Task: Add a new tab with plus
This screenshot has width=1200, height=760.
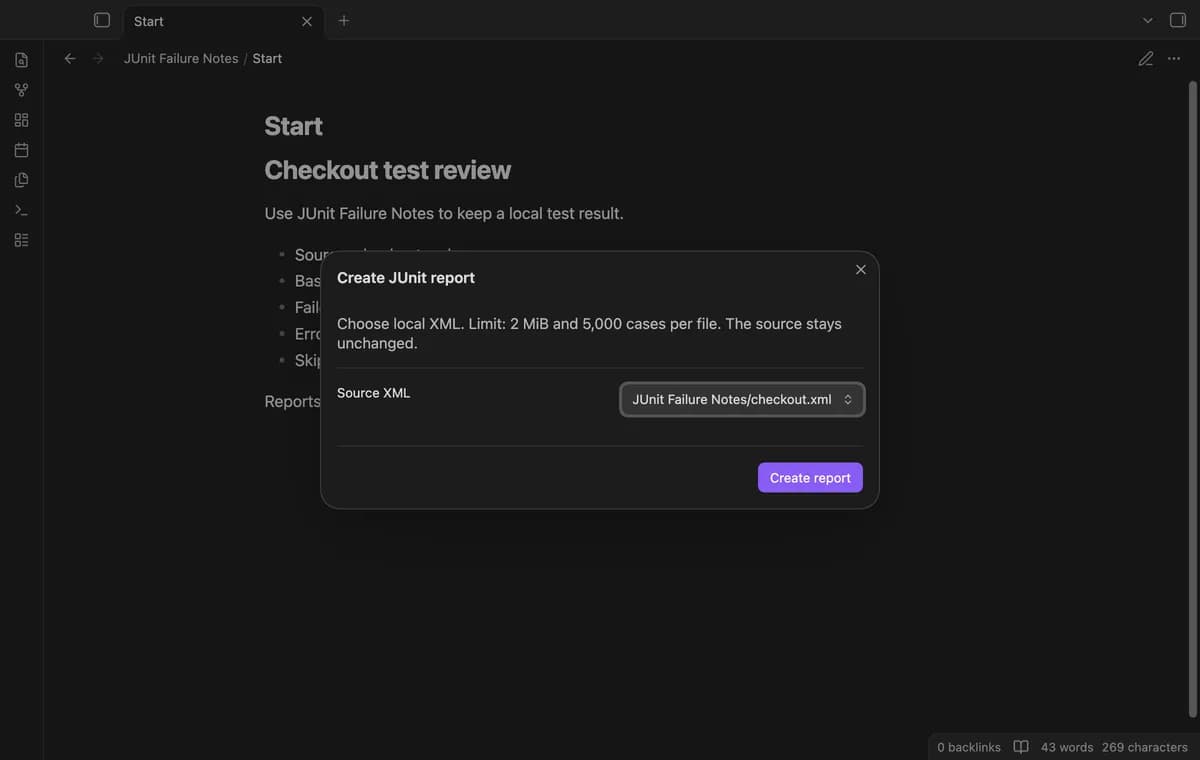Action: point(344,20)
